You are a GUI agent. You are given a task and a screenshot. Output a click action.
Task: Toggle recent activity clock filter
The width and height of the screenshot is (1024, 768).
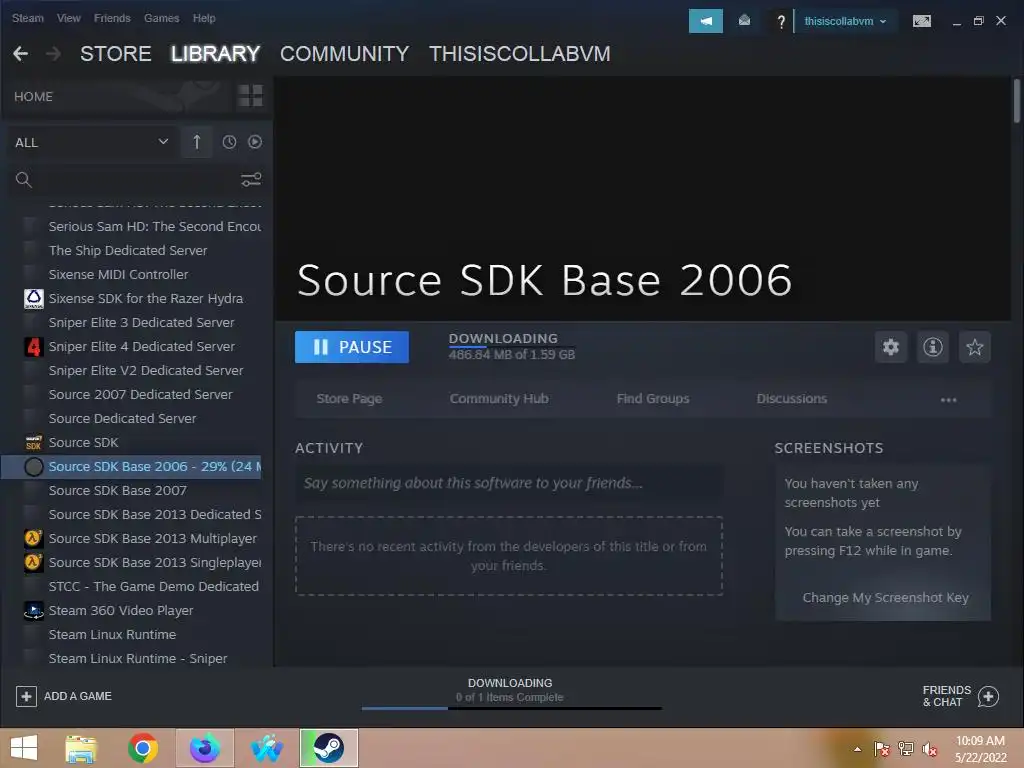[229, 142]
